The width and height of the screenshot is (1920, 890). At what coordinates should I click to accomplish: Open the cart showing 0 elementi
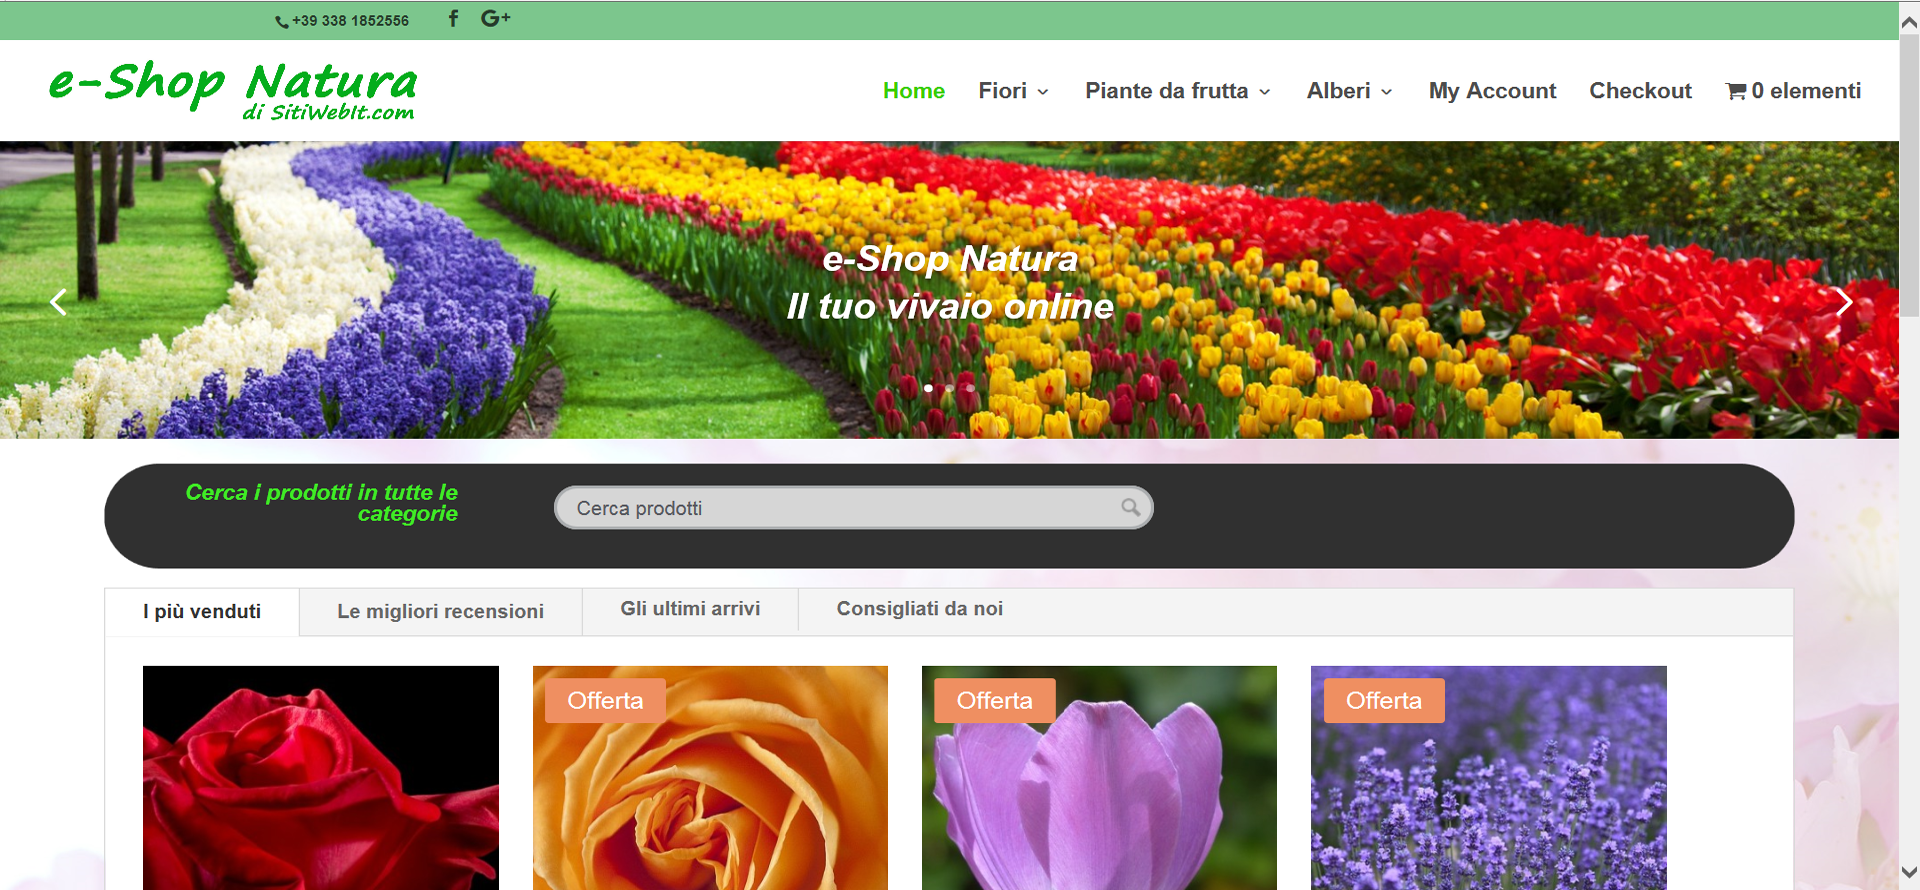click(x=1793, y=91)
